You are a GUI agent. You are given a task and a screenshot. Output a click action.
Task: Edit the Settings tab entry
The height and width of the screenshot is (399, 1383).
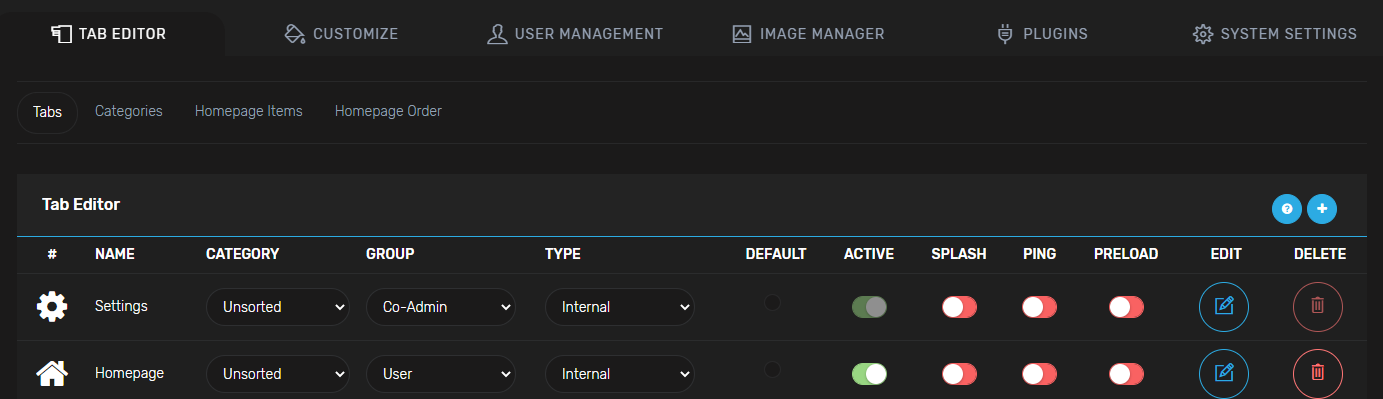point(1224,307)
